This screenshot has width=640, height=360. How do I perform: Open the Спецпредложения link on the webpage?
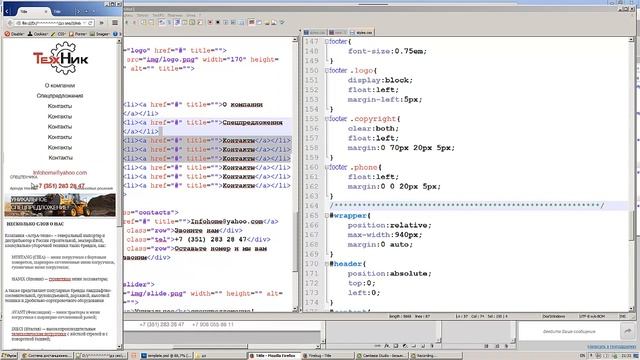(x=60, y=96)
